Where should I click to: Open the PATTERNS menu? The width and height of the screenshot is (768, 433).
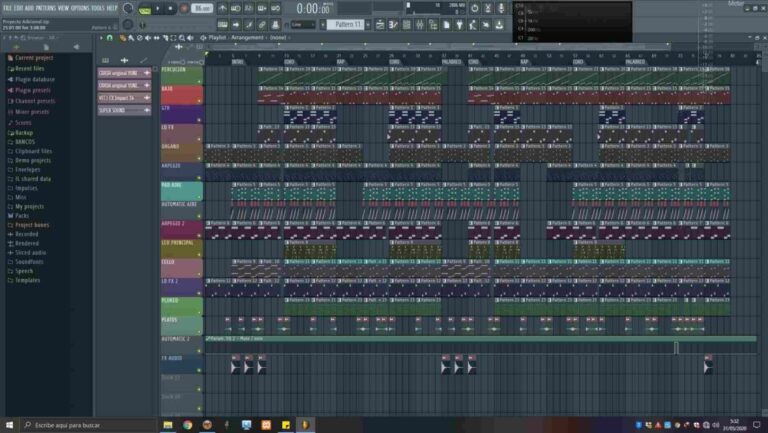click(x=52, y=7)
